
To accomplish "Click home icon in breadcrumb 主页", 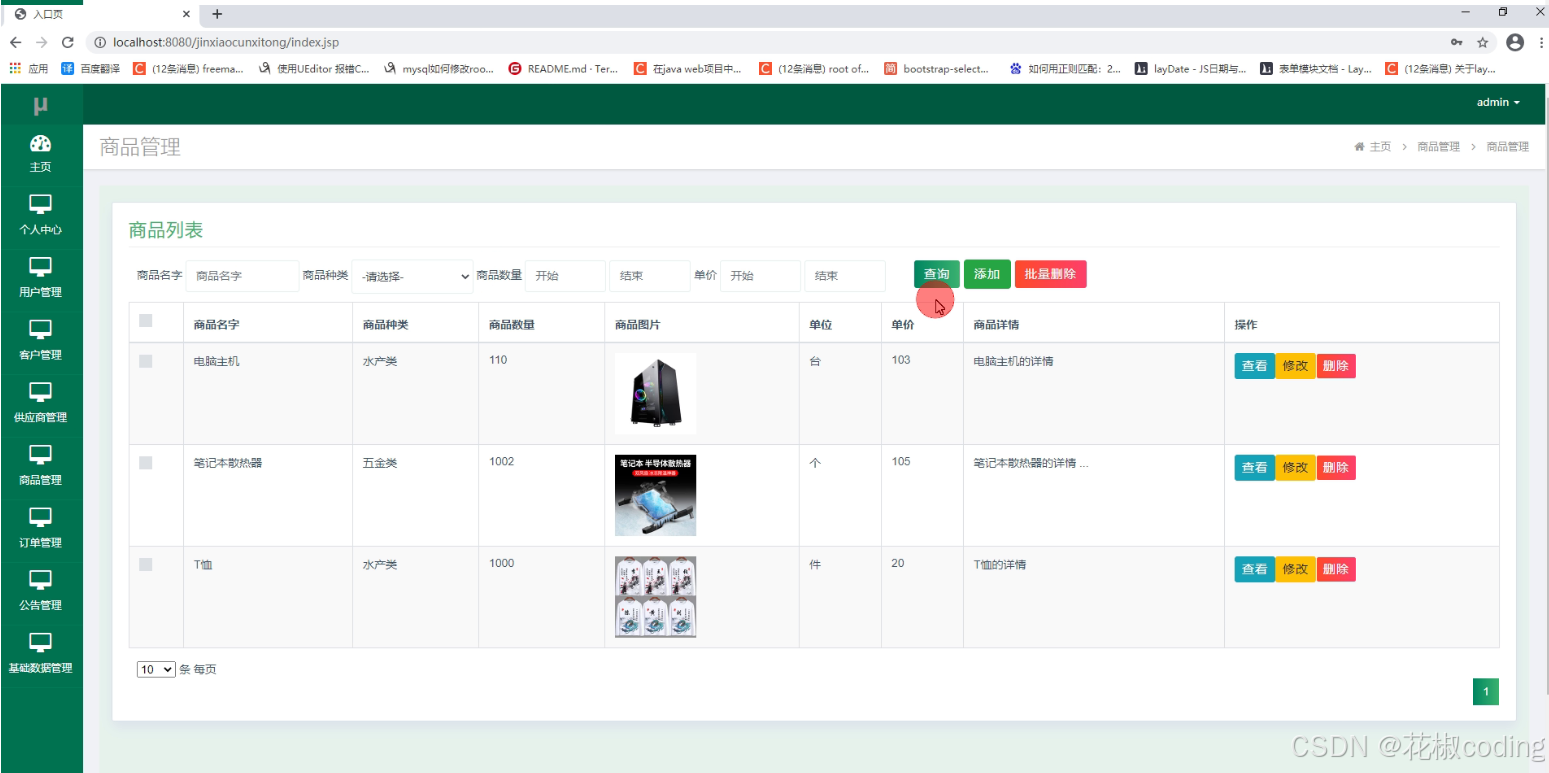I will coord(1359,147).
